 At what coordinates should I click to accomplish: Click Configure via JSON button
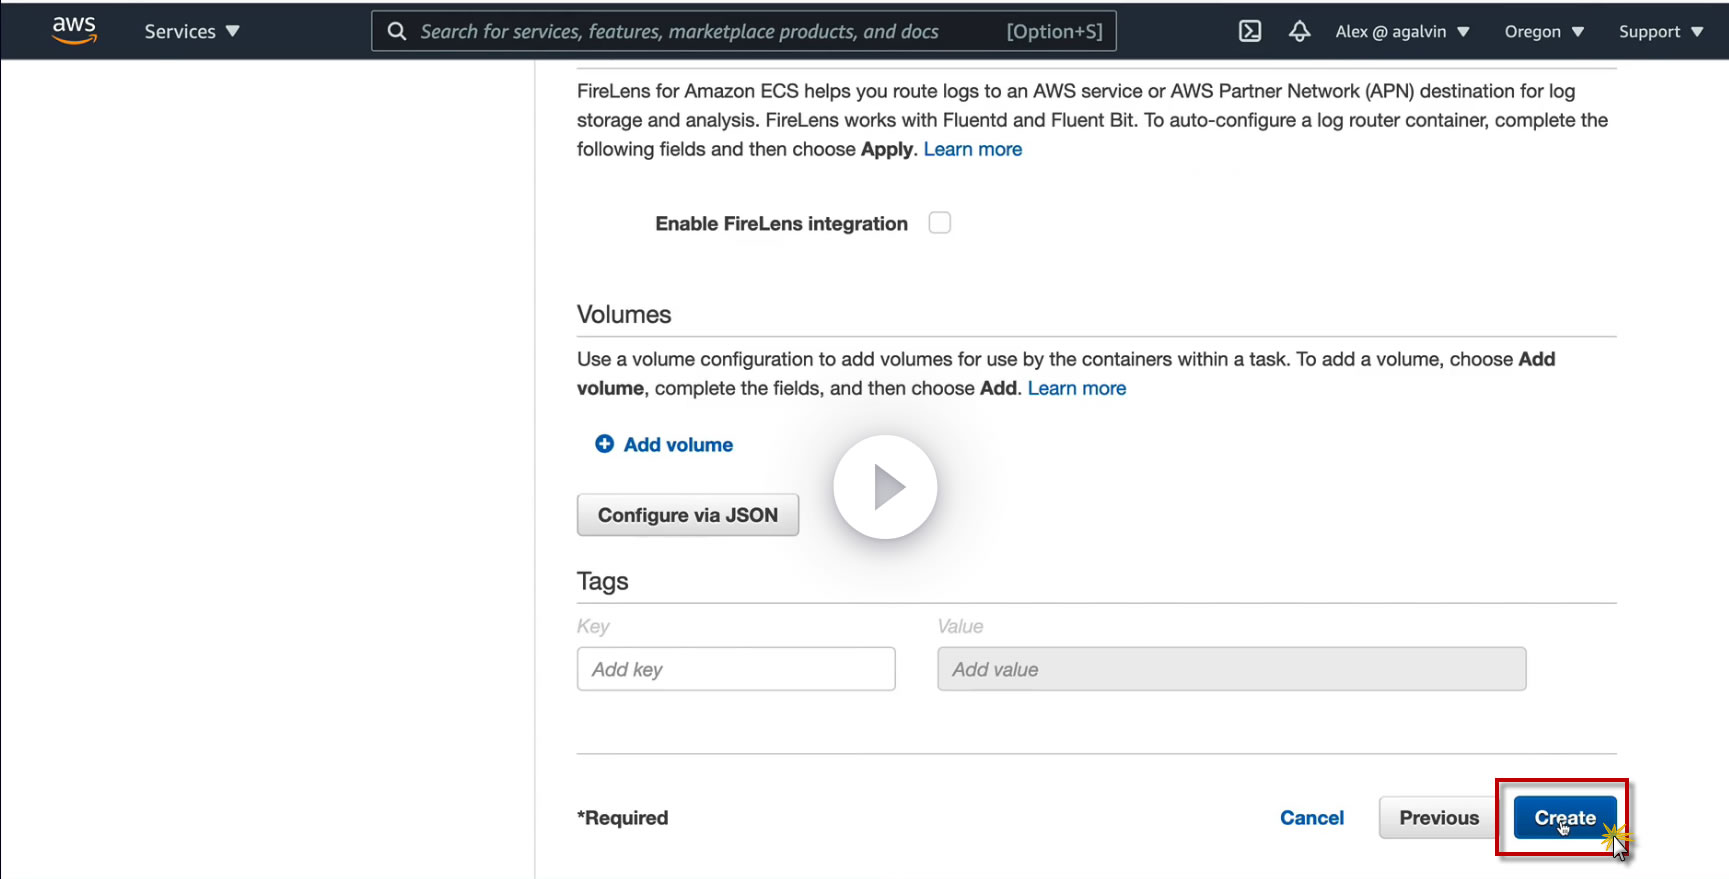click(687, 515)
